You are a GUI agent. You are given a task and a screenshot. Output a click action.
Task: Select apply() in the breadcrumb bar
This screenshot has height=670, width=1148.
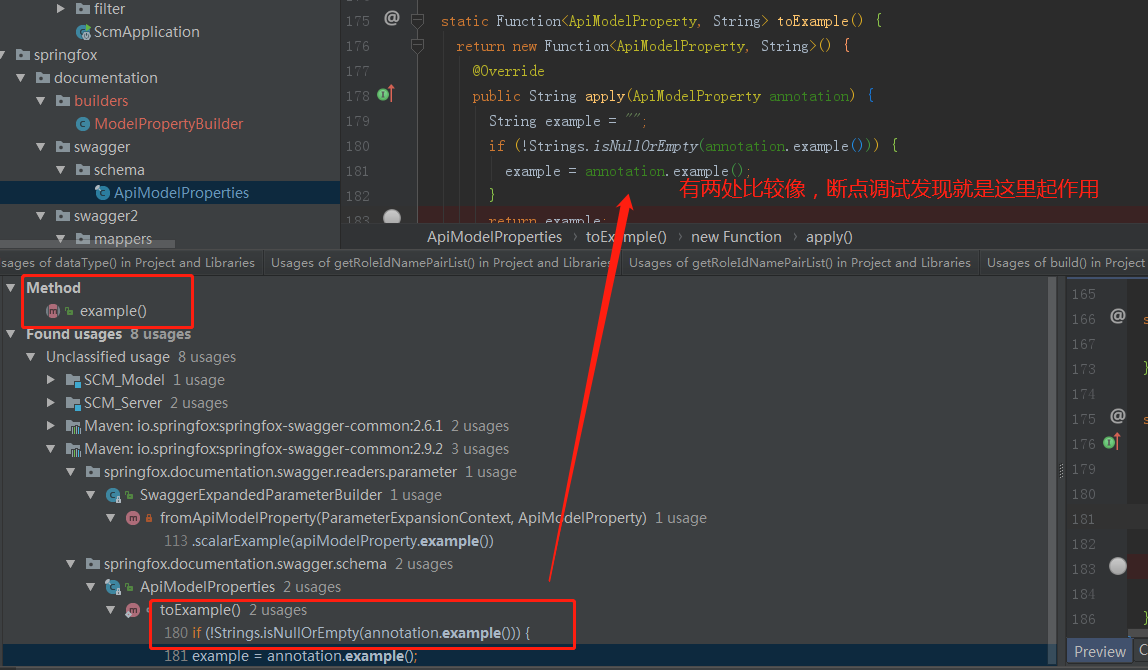[828, 236]
